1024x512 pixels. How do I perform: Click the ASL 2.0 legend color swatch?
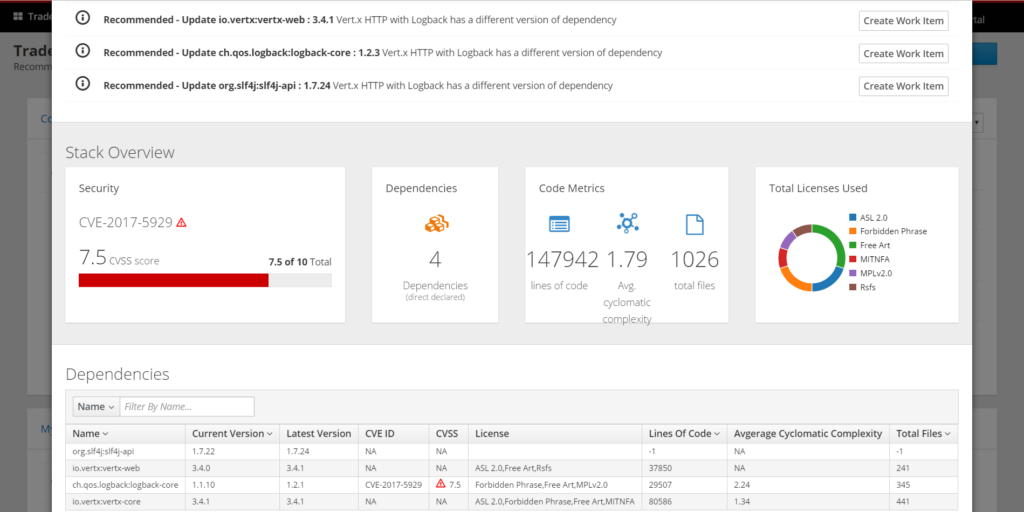pos(852,217)
